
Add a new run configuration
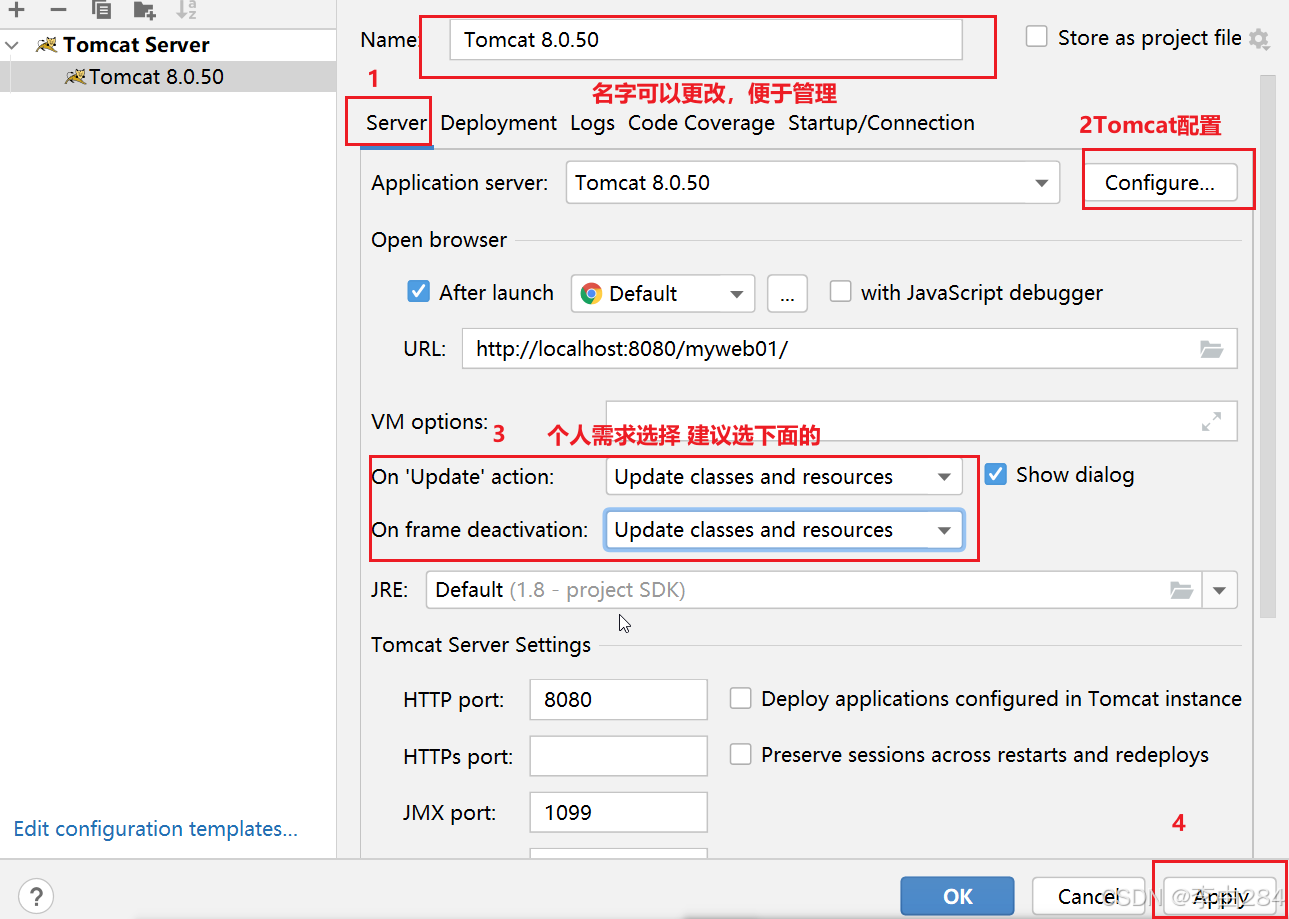(16, 9)
